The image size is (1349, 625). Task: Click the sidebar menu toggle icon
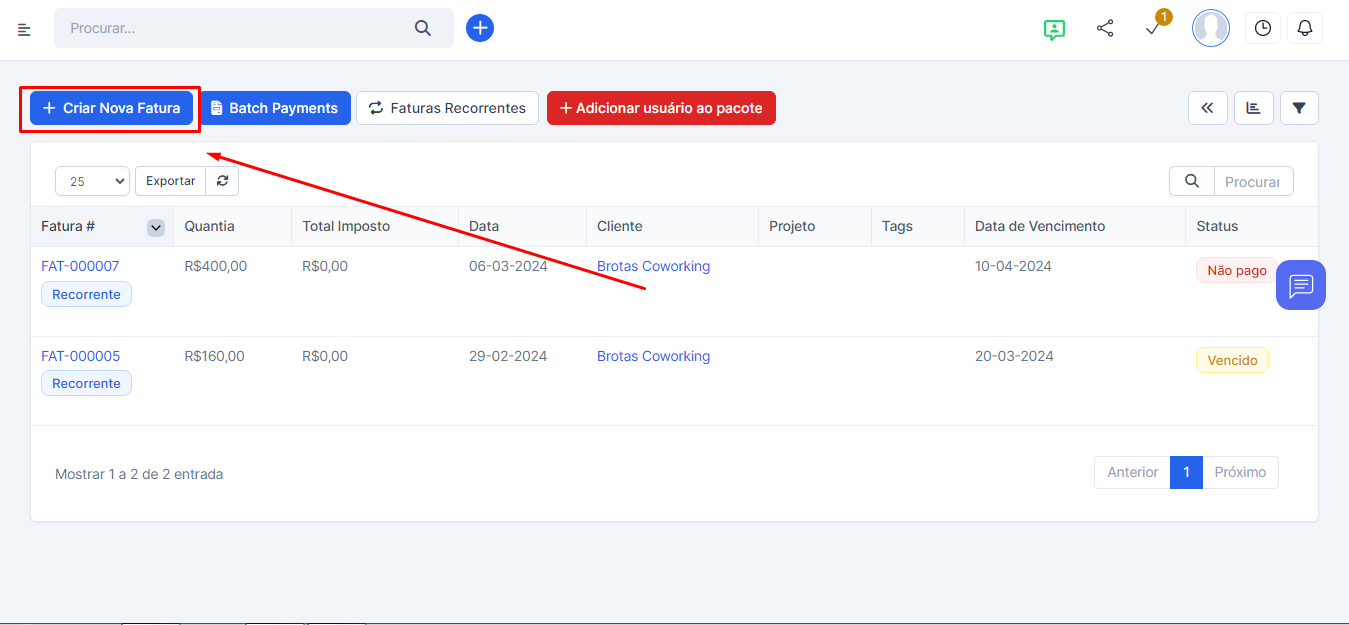click(24, 29)
